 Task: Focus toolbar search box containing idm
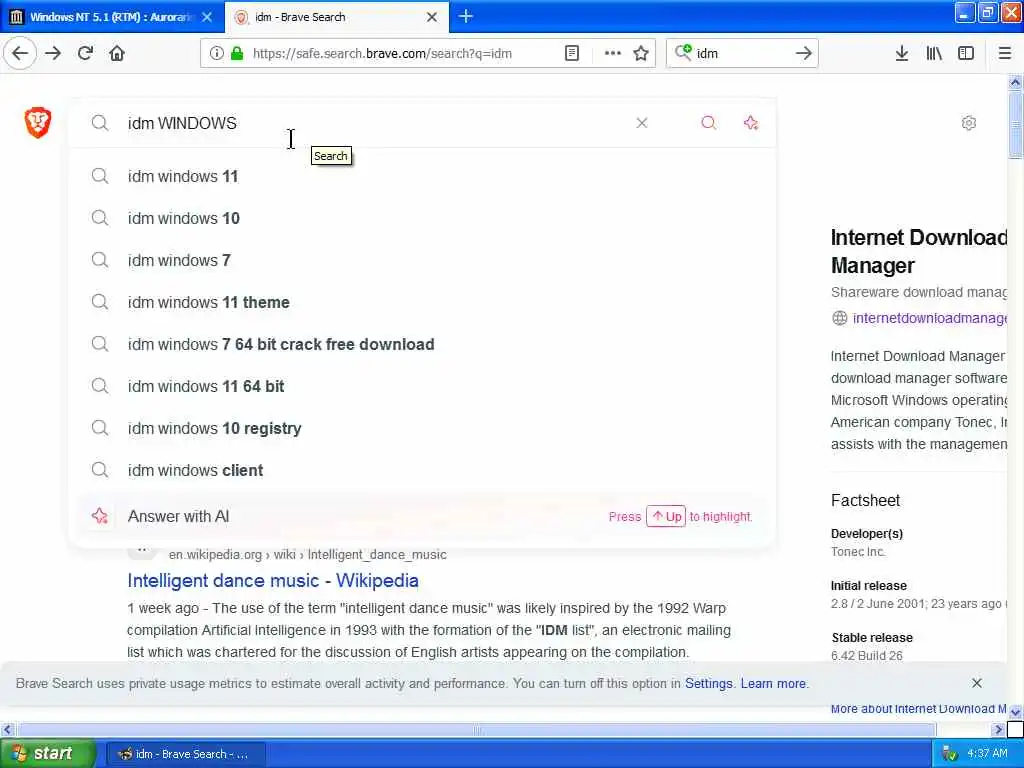(742, 54)
